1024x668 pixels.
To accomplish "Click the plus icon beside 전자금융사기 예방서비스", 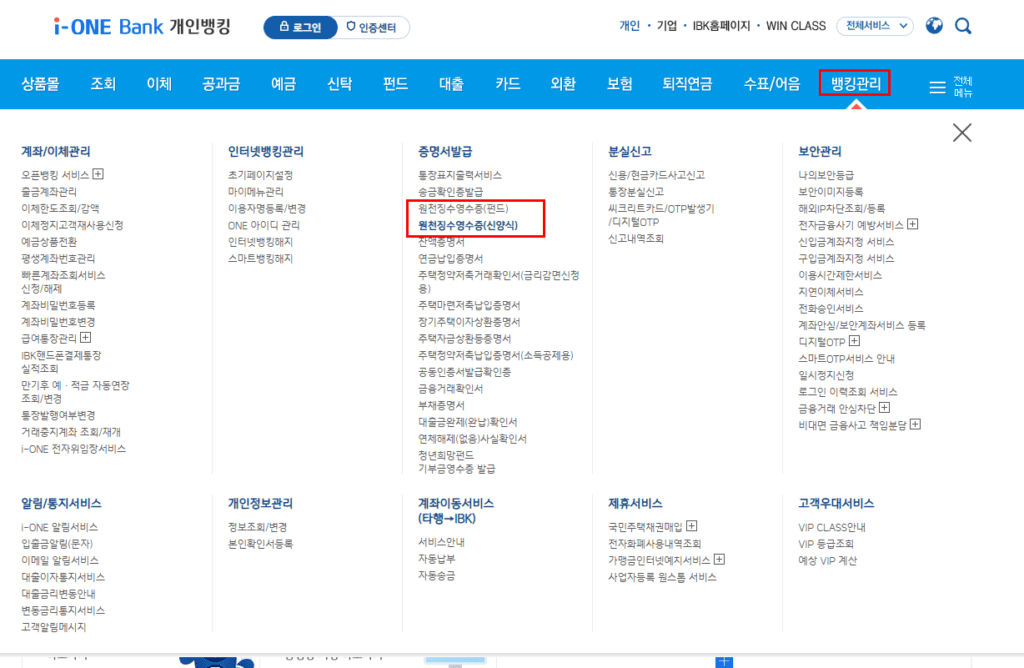I will 911,224.
